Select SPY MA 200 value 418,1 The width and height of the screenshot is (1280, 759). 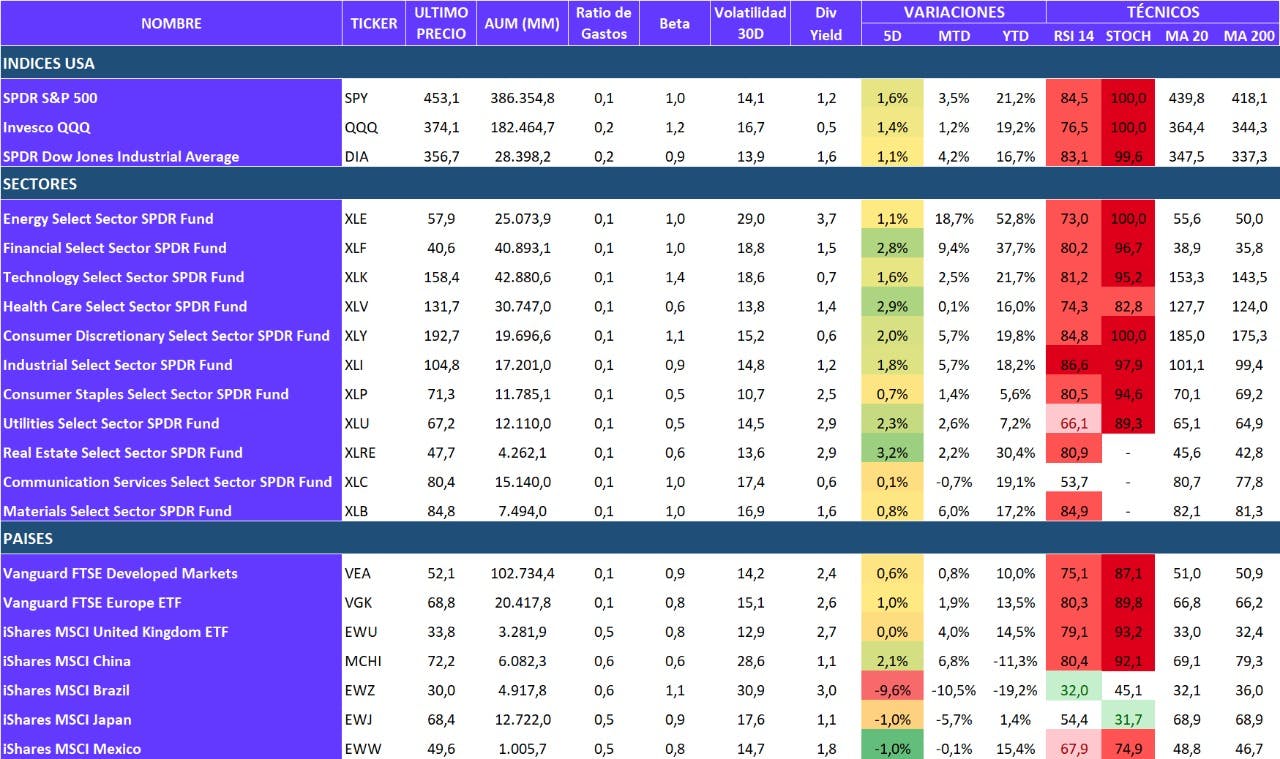[1249, 98]
